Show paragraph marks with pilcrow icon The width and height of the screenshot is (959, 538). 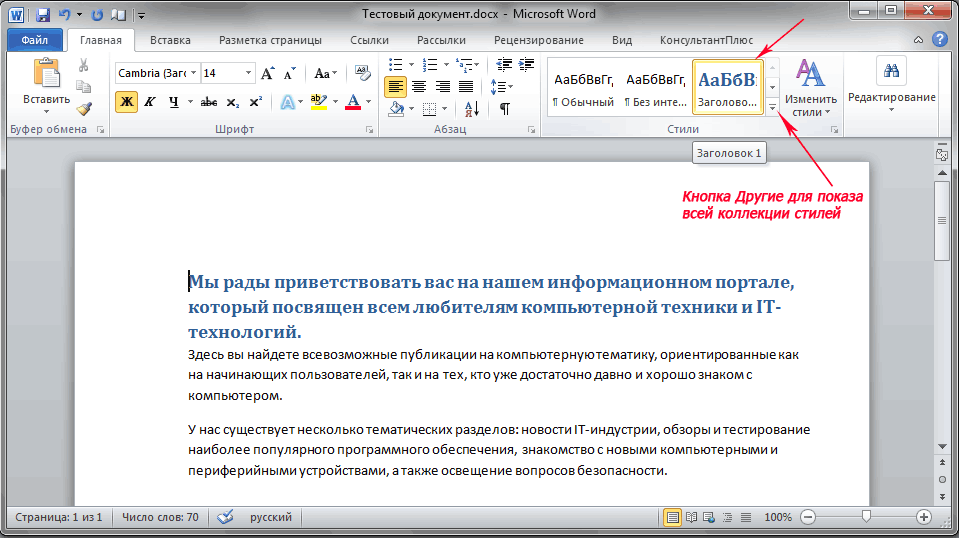(x=505, y=108)
